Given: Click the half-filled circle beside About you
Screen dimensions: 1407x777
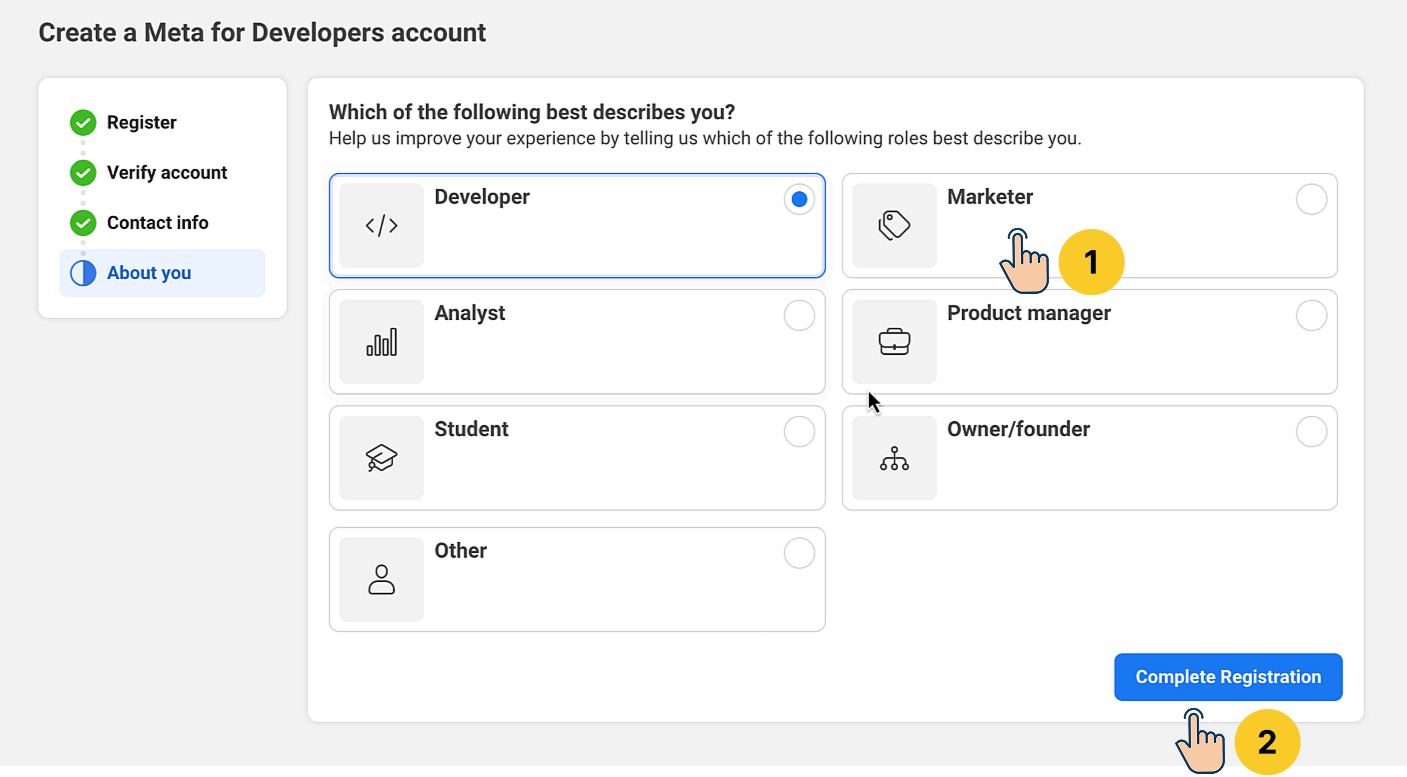Looking at the screenshot, I should pos(83,273).
